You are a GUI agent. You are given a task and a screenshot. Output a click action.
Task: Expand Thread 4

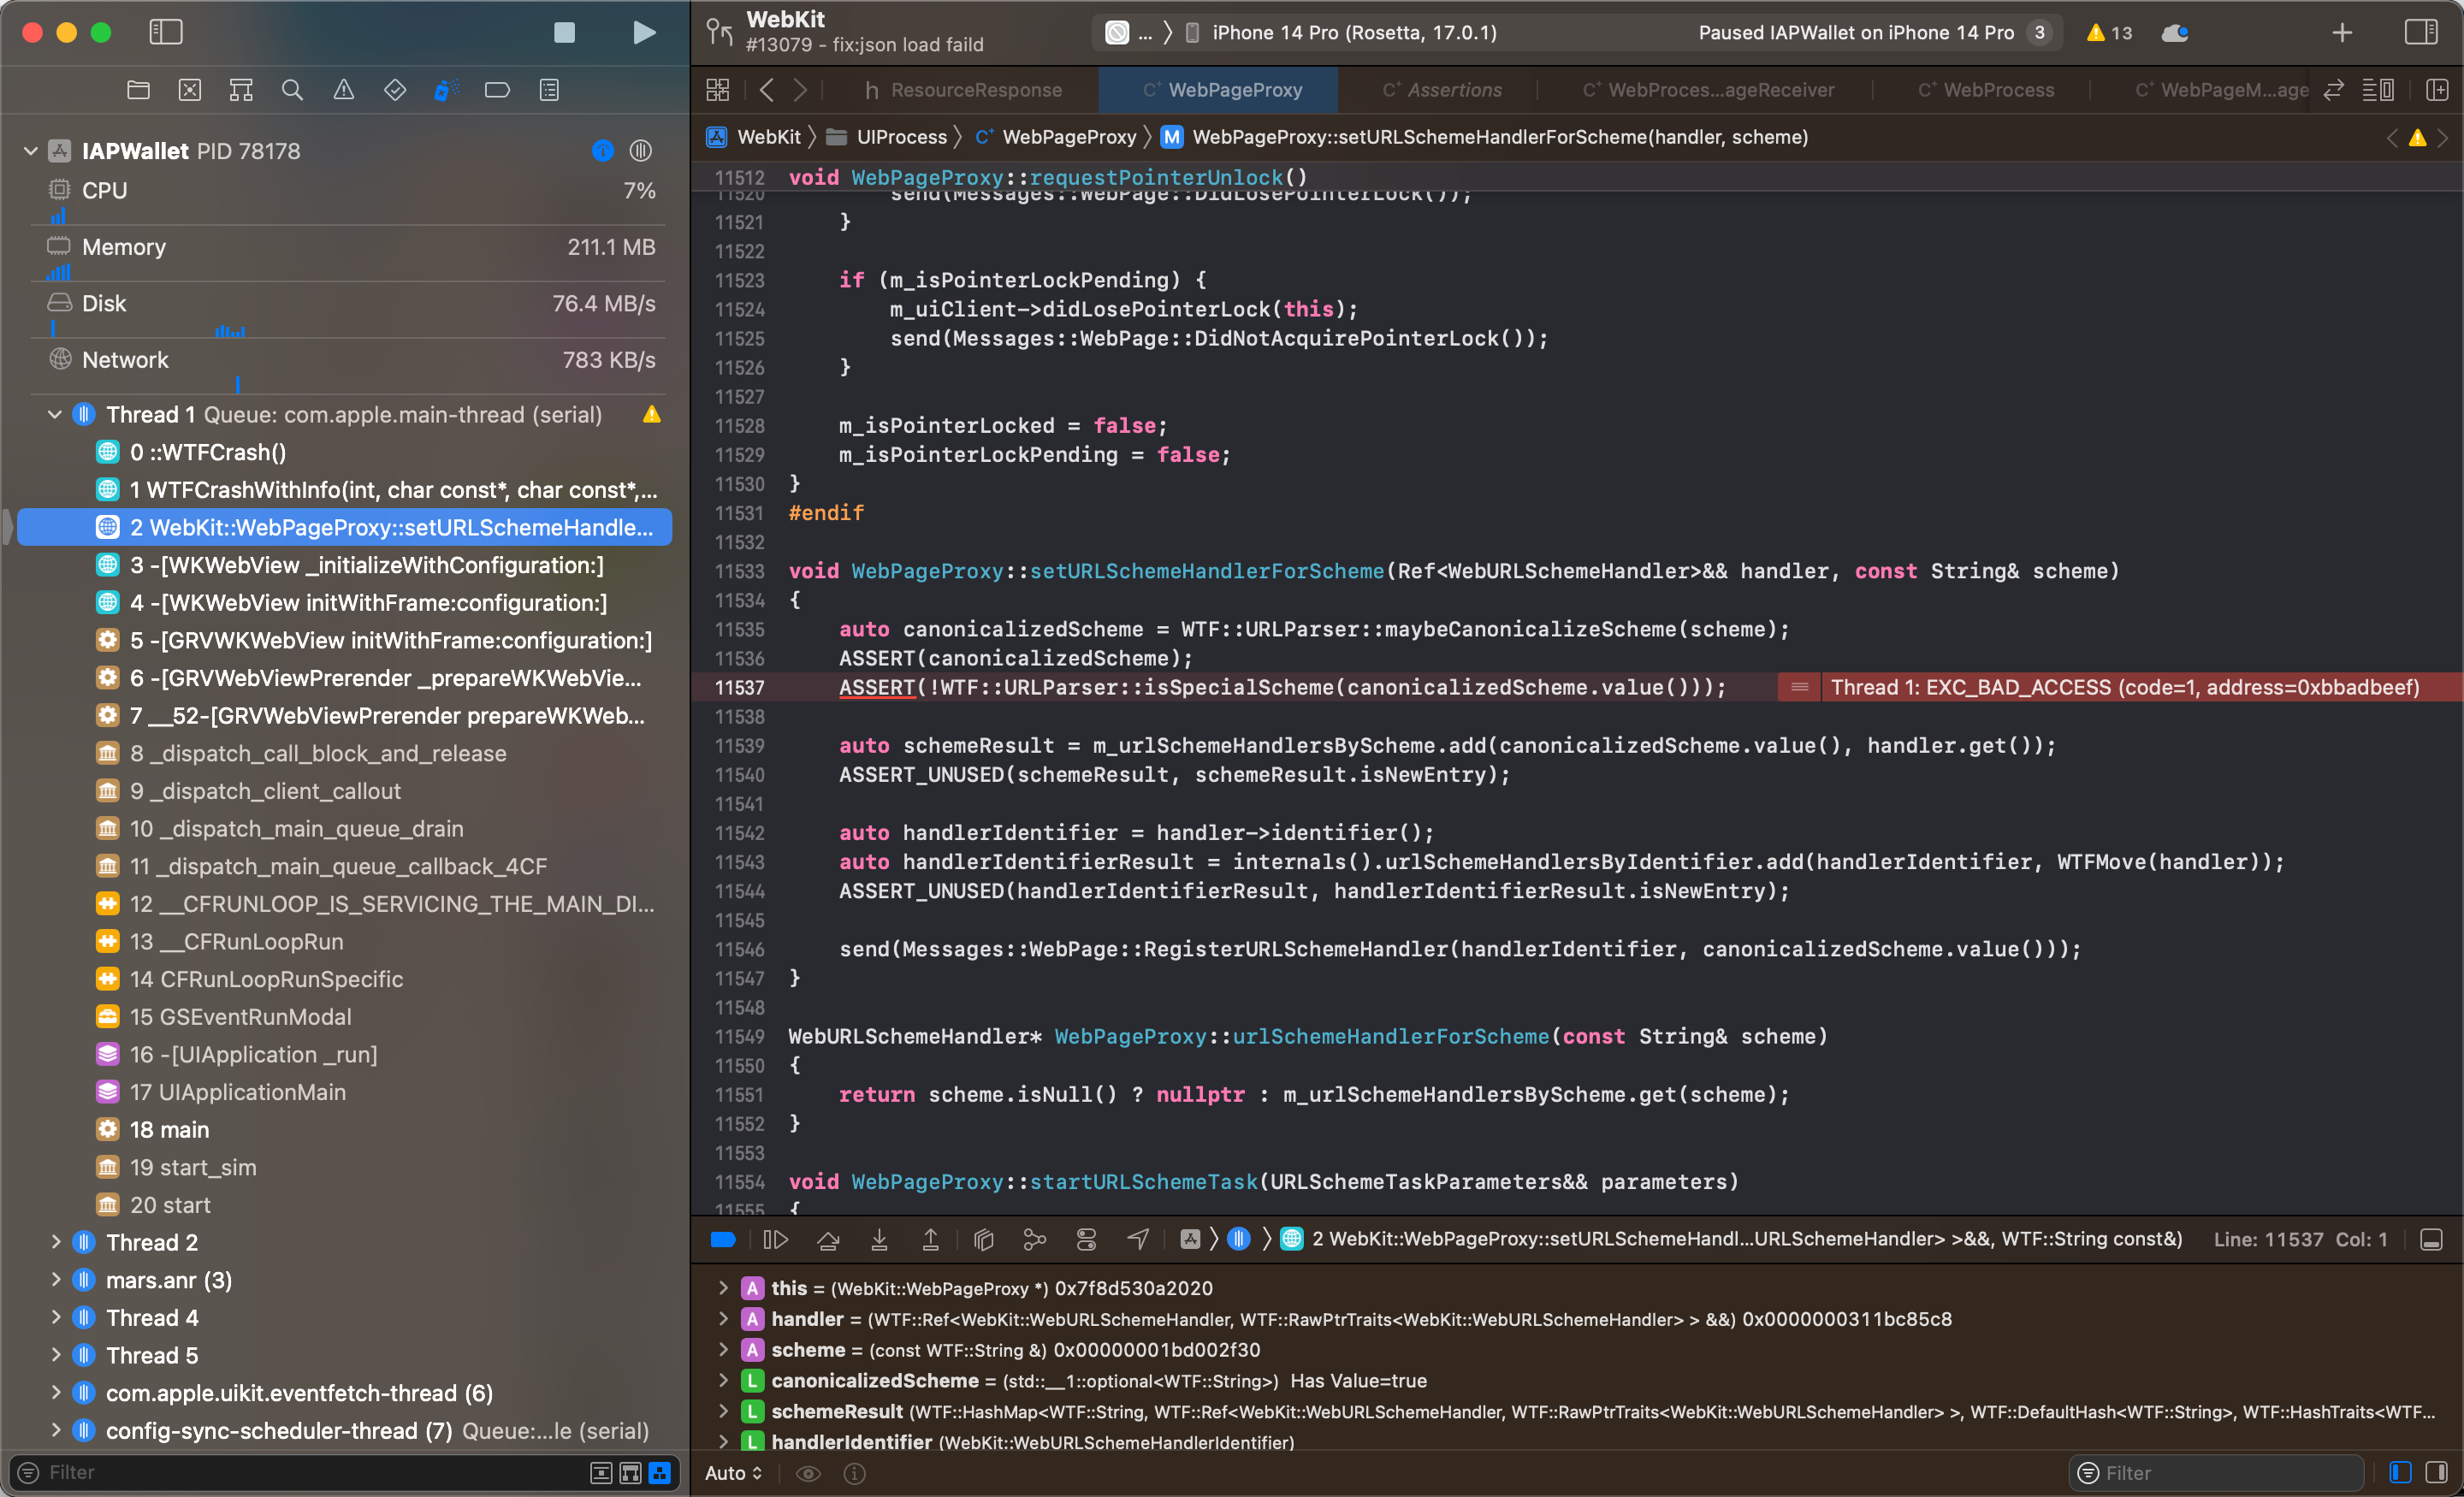coord(55,1317)
